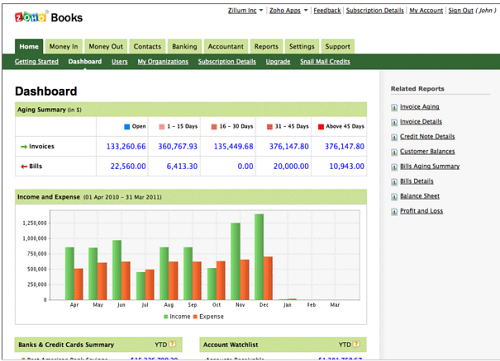The height and width of the screenshot is (361, 500).
Task: Toggle the green Income legend swatch
Action: coord(166,316)
